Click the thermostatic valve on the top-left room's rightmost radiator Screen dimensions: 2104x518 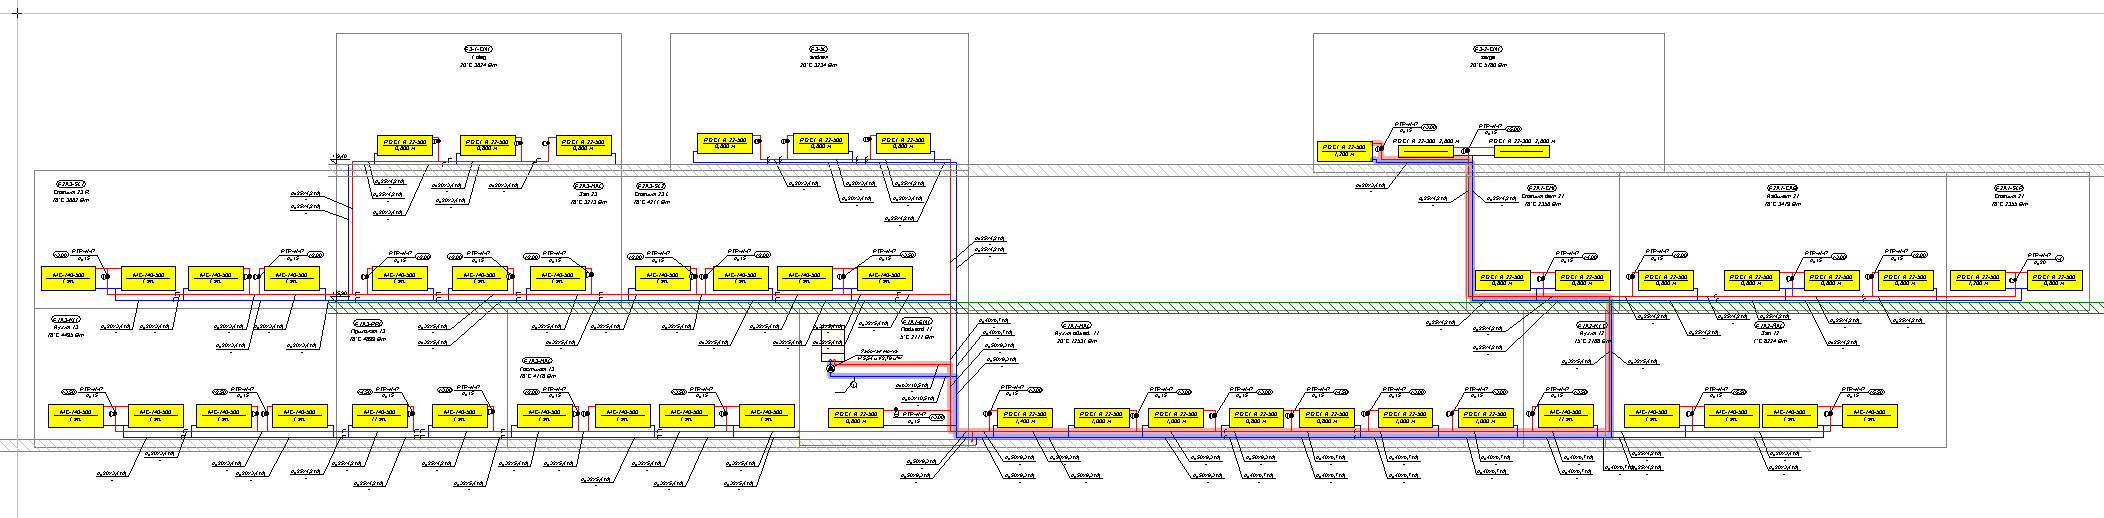(x=547, y=143)
